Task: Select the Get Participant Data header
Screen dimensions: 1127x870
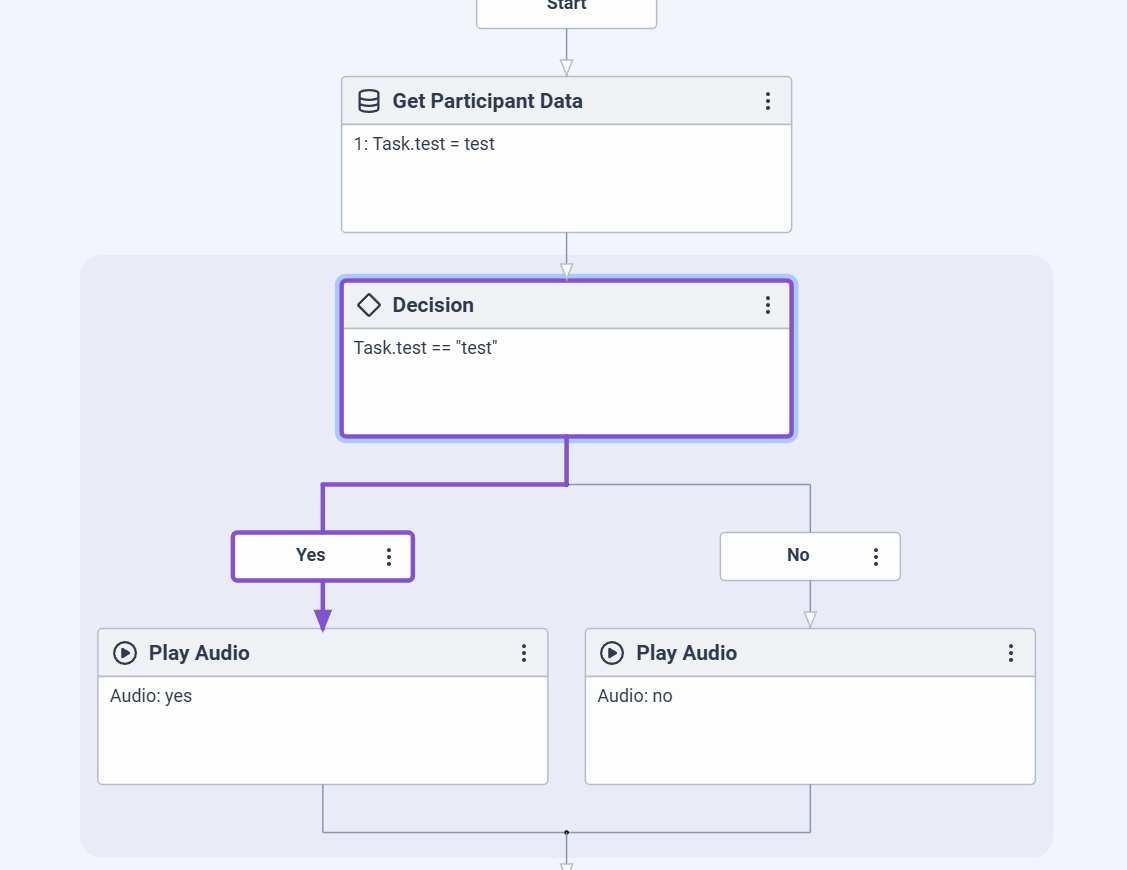Action: tap(566, 101)
